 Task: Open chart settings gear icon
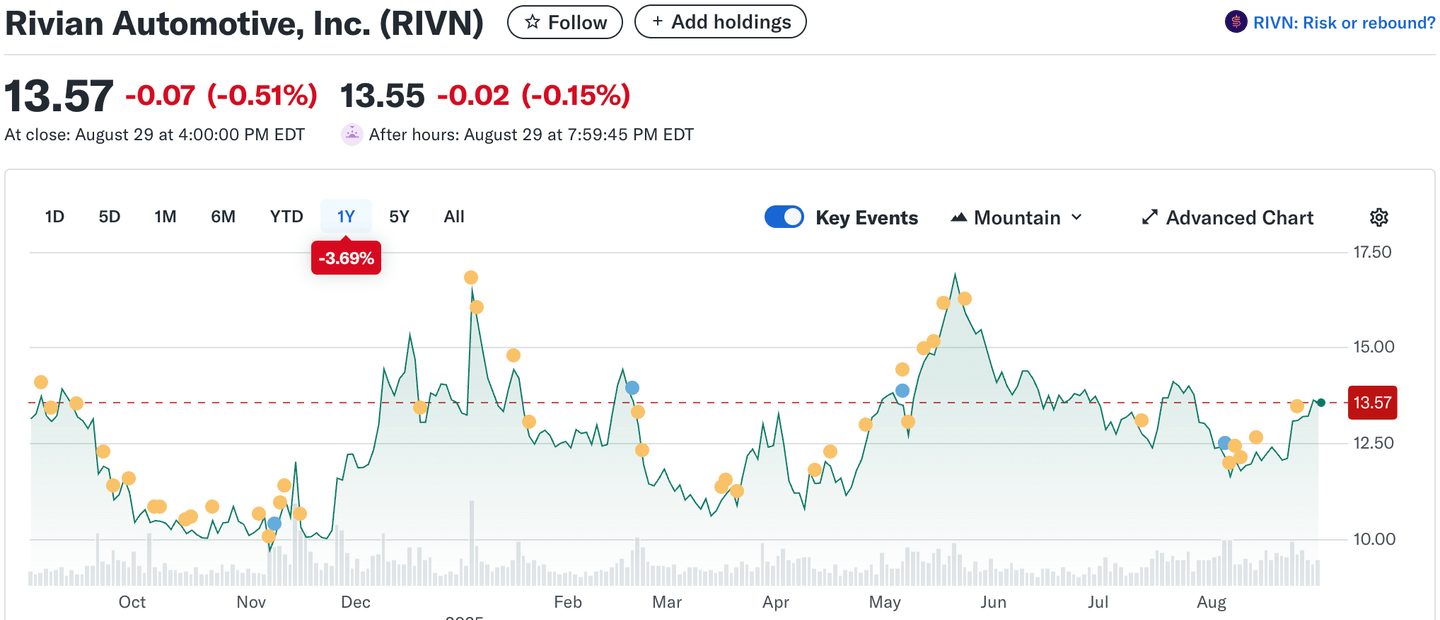(x=1379, y=218)
